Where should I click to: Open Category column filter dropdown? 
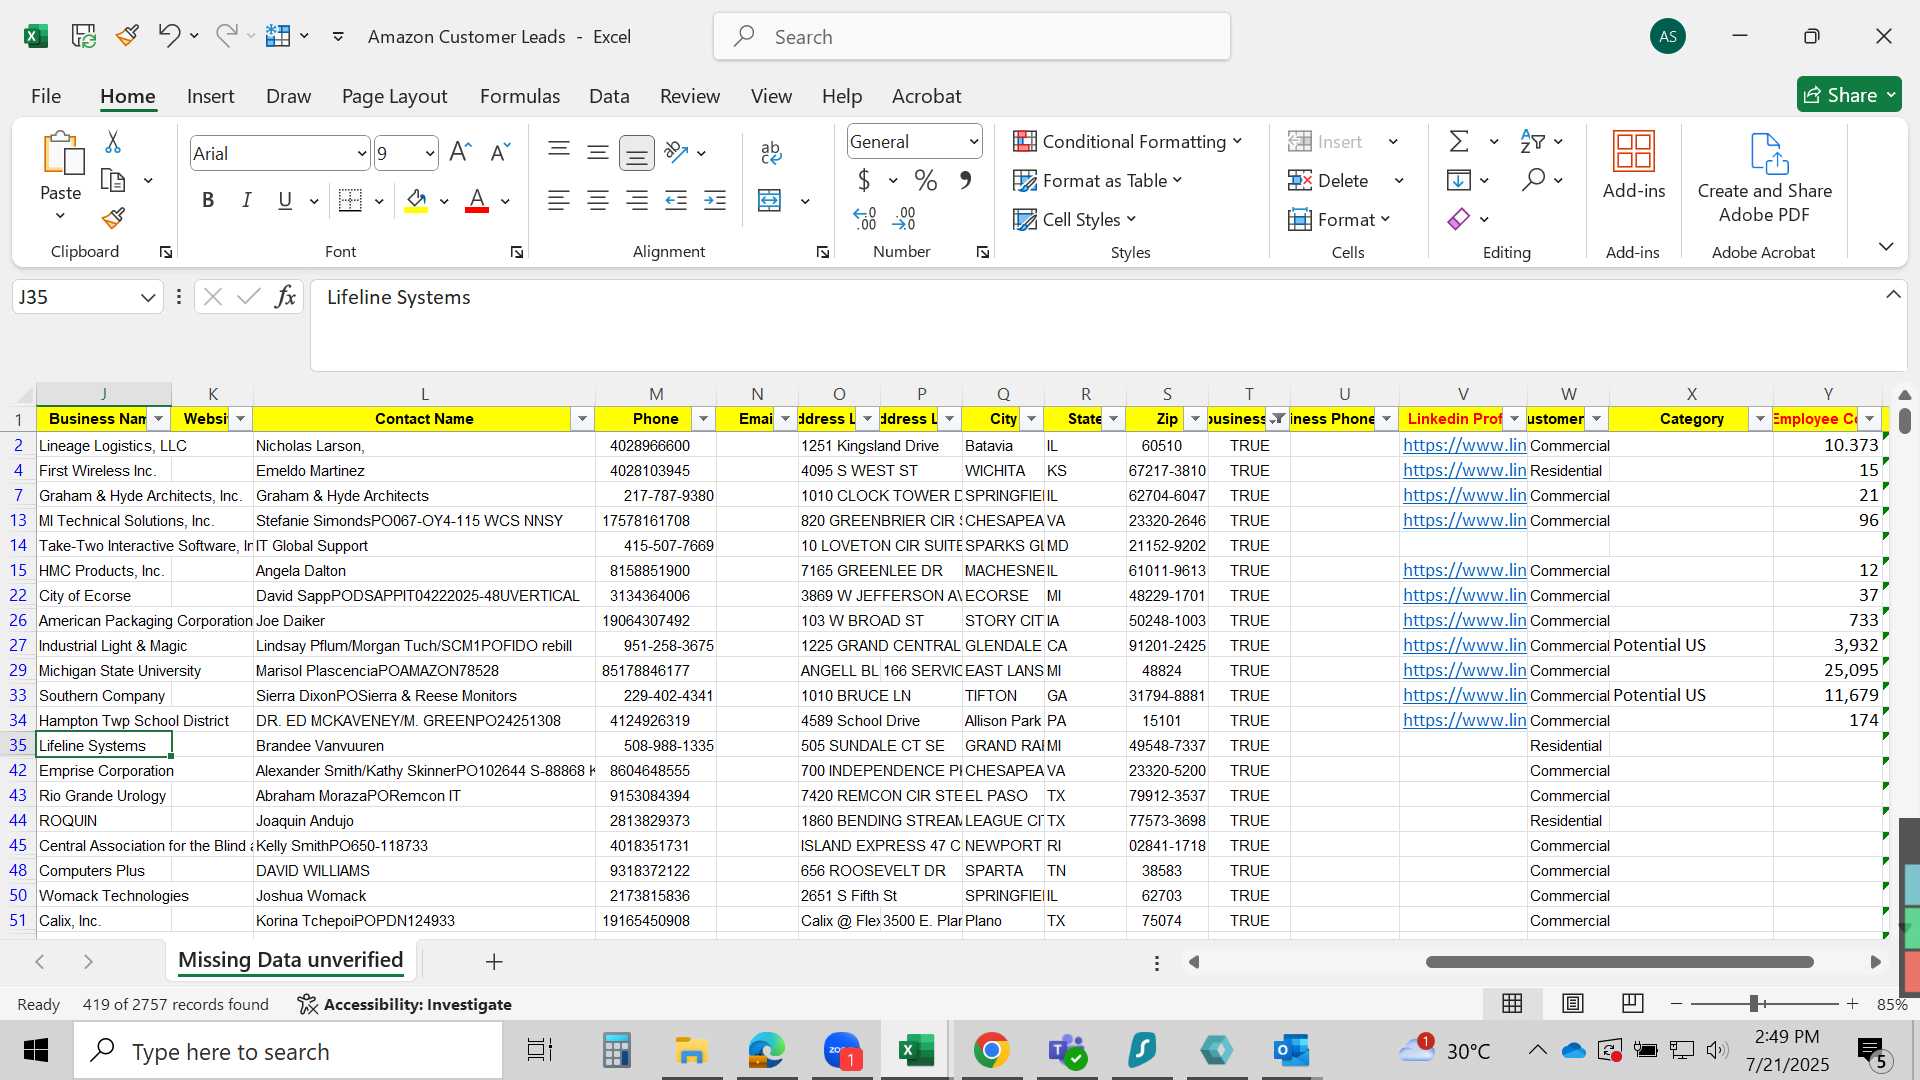coord(1760,419)
